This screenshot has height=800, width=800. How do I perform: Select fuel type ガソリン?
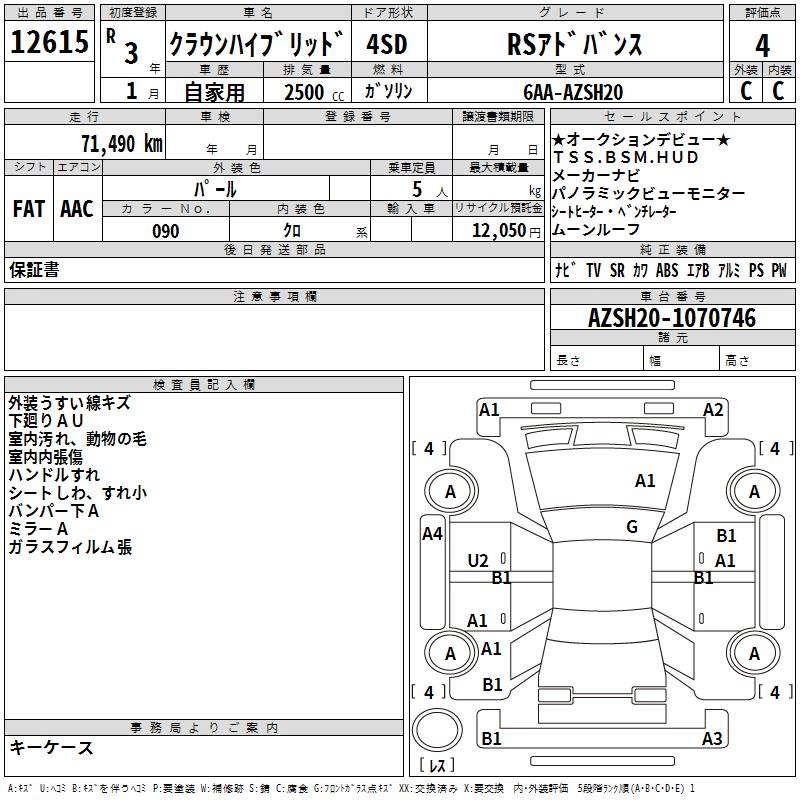388,91
